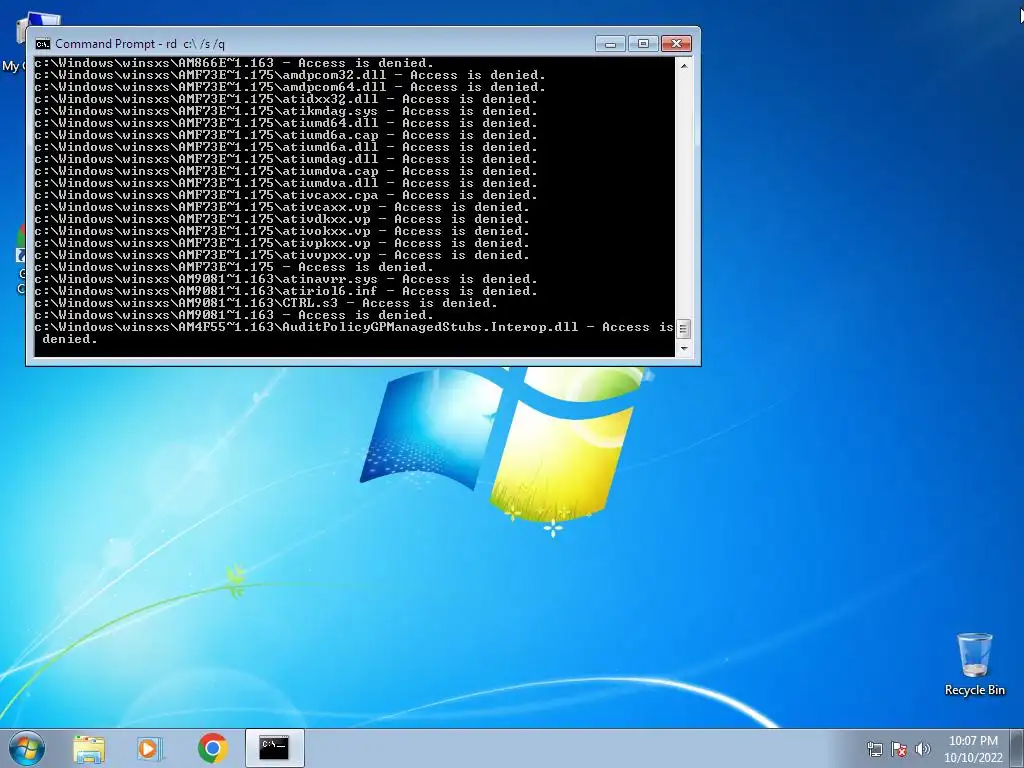Click the atiumd6a.cap access denied line
The height and width of the screenshot is (768, 1024).
(x=286, y=135)
